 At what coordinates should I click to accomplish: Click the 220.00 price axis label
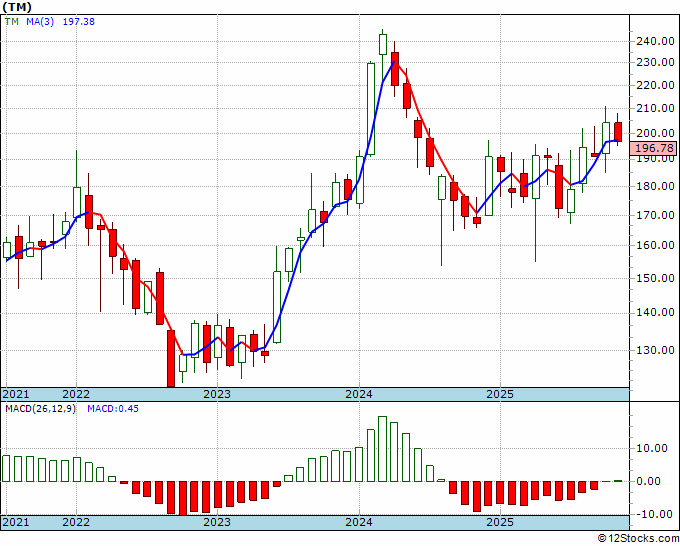(x=655, y=85)
